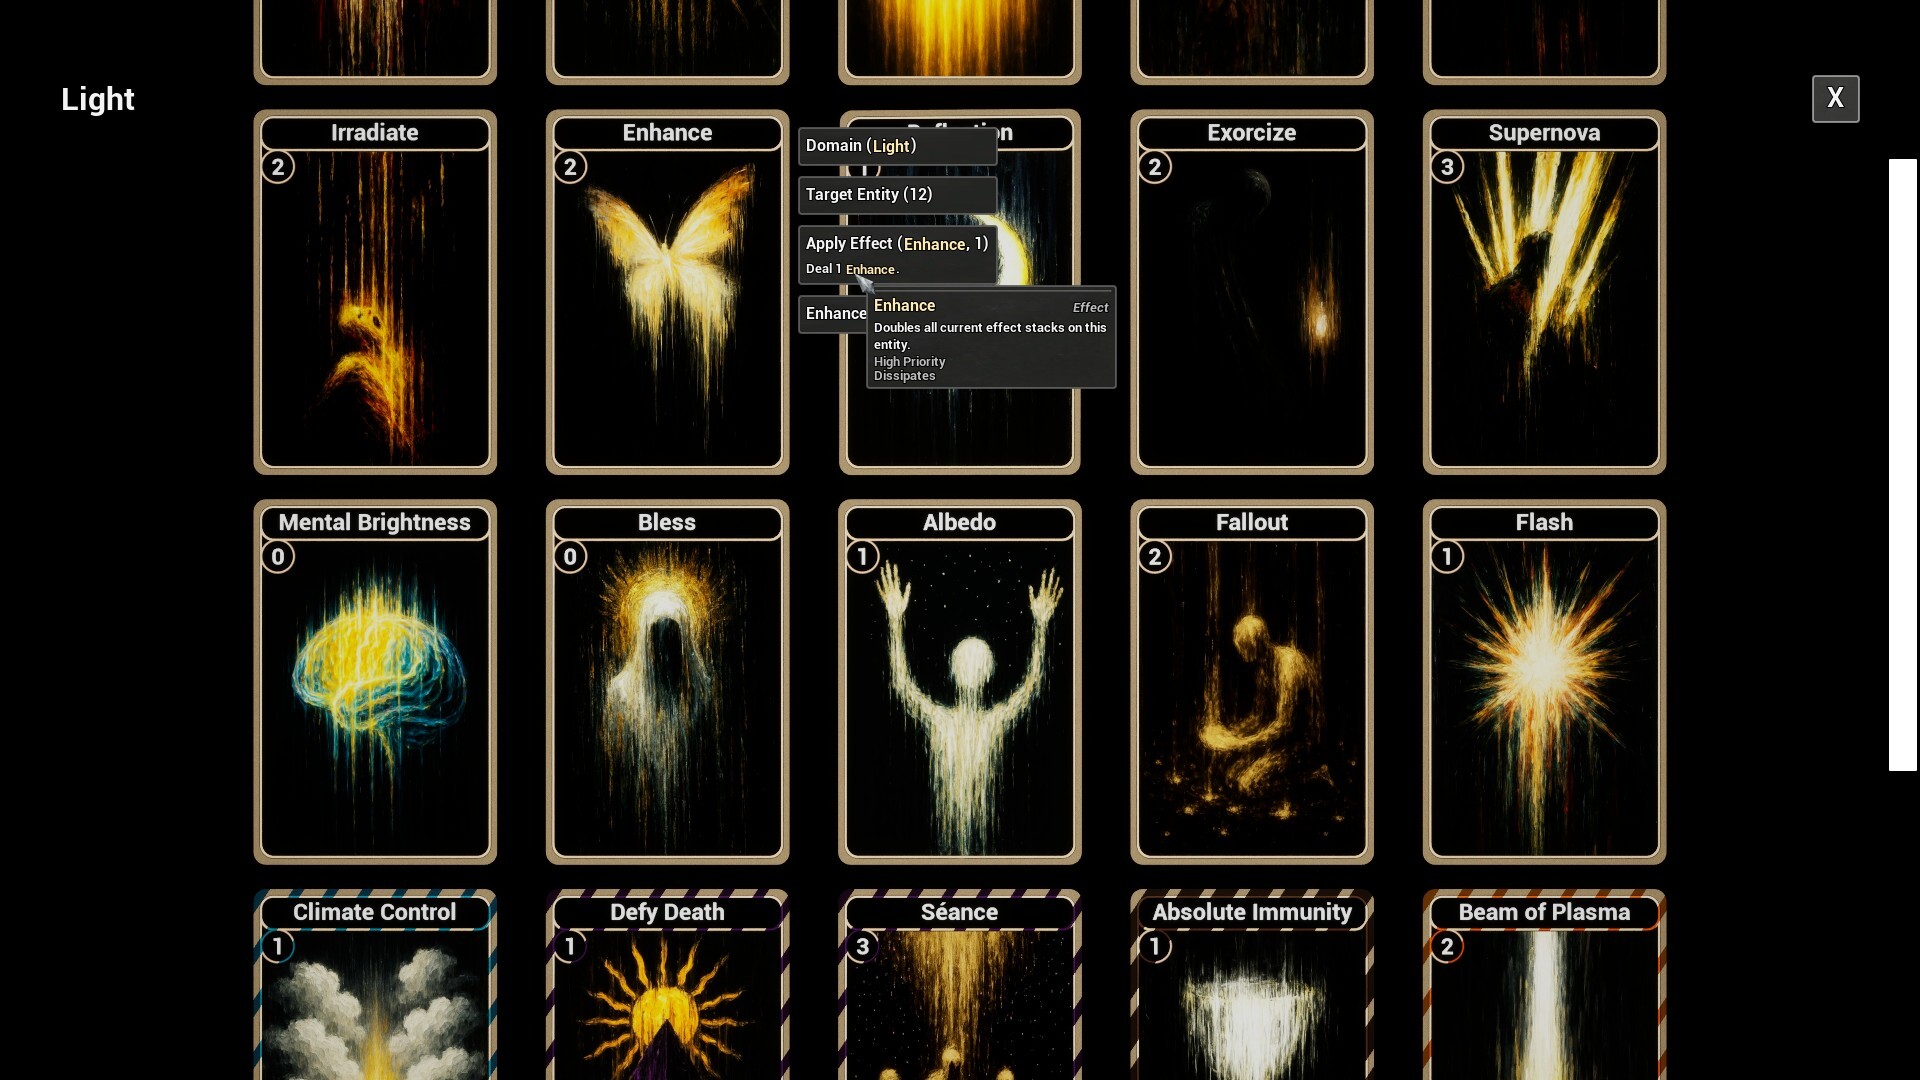
Task: Click the cost badge on Supernova card
Action: (1447, 167)
